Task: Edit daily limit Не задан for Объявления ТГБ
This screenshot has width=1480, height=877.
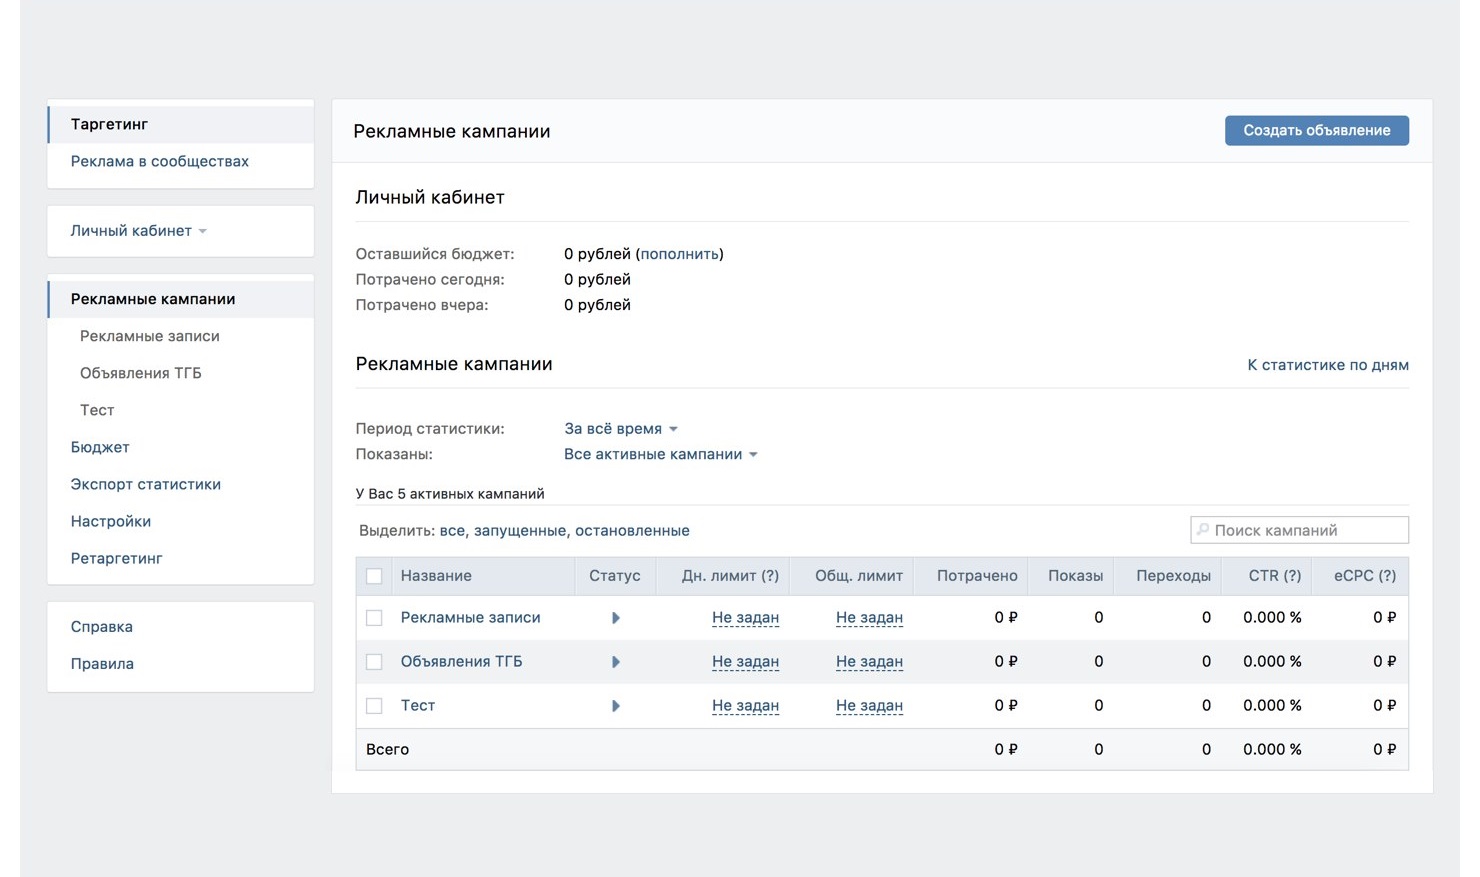Action: click(x=745, y=662)
